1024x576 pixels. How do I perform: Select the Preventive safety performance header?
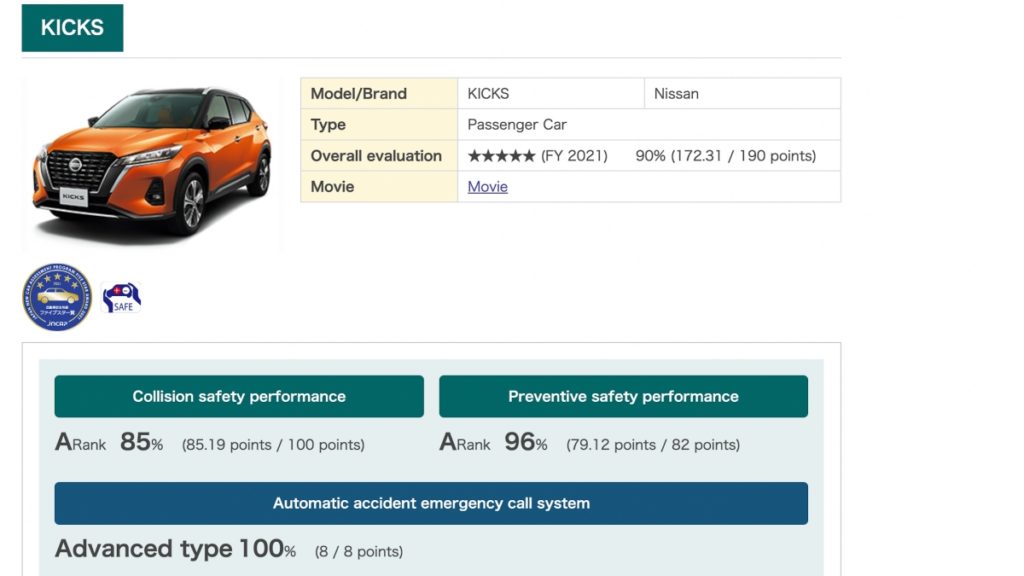click(623, 396)
